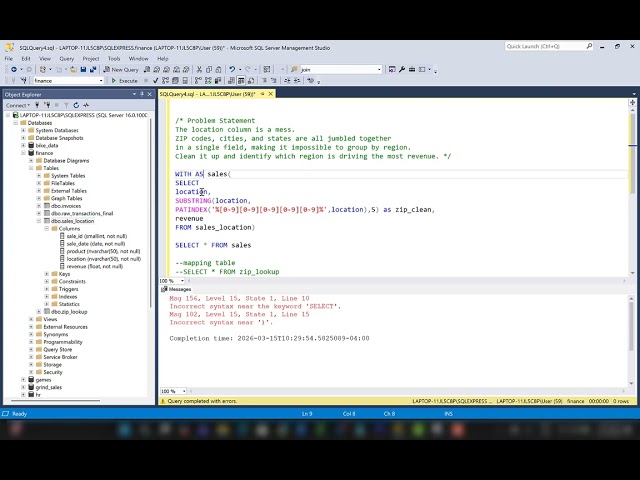
Task: Toggle Results to Grid mode
Action: [x=241, y=80]
